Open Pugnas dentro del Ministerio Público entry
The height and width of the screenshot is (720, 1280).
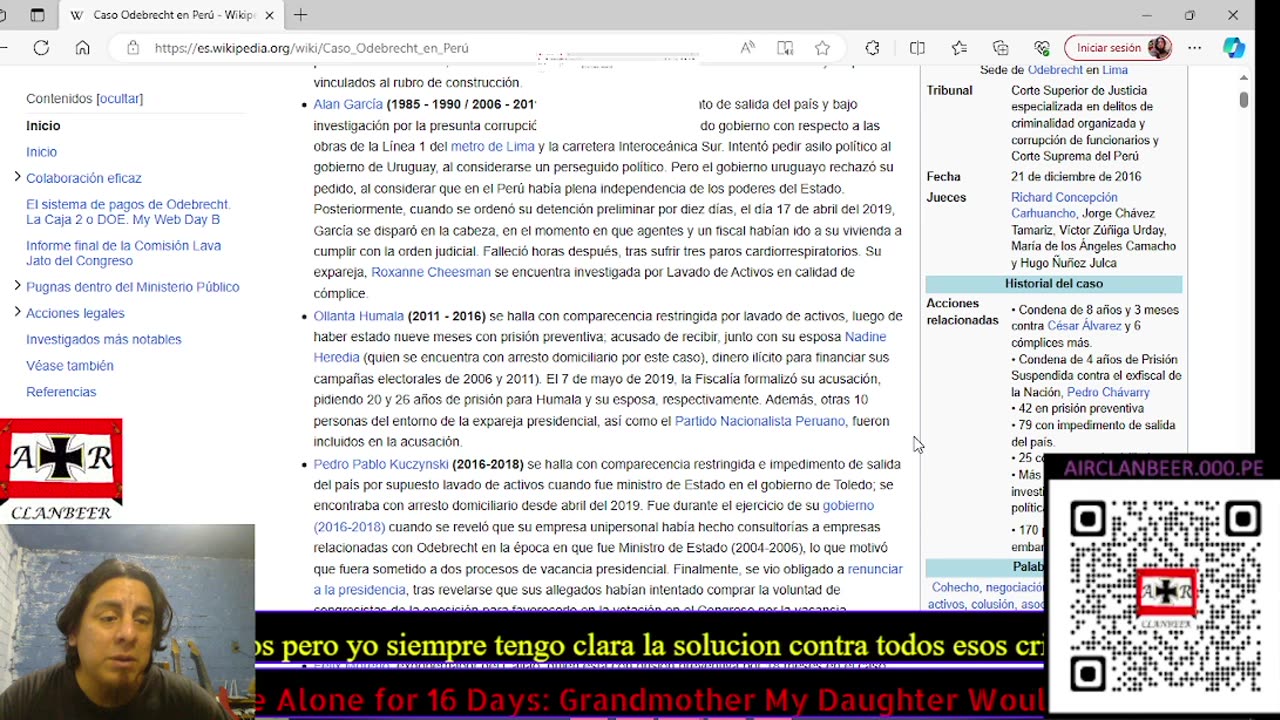[133, 287]
